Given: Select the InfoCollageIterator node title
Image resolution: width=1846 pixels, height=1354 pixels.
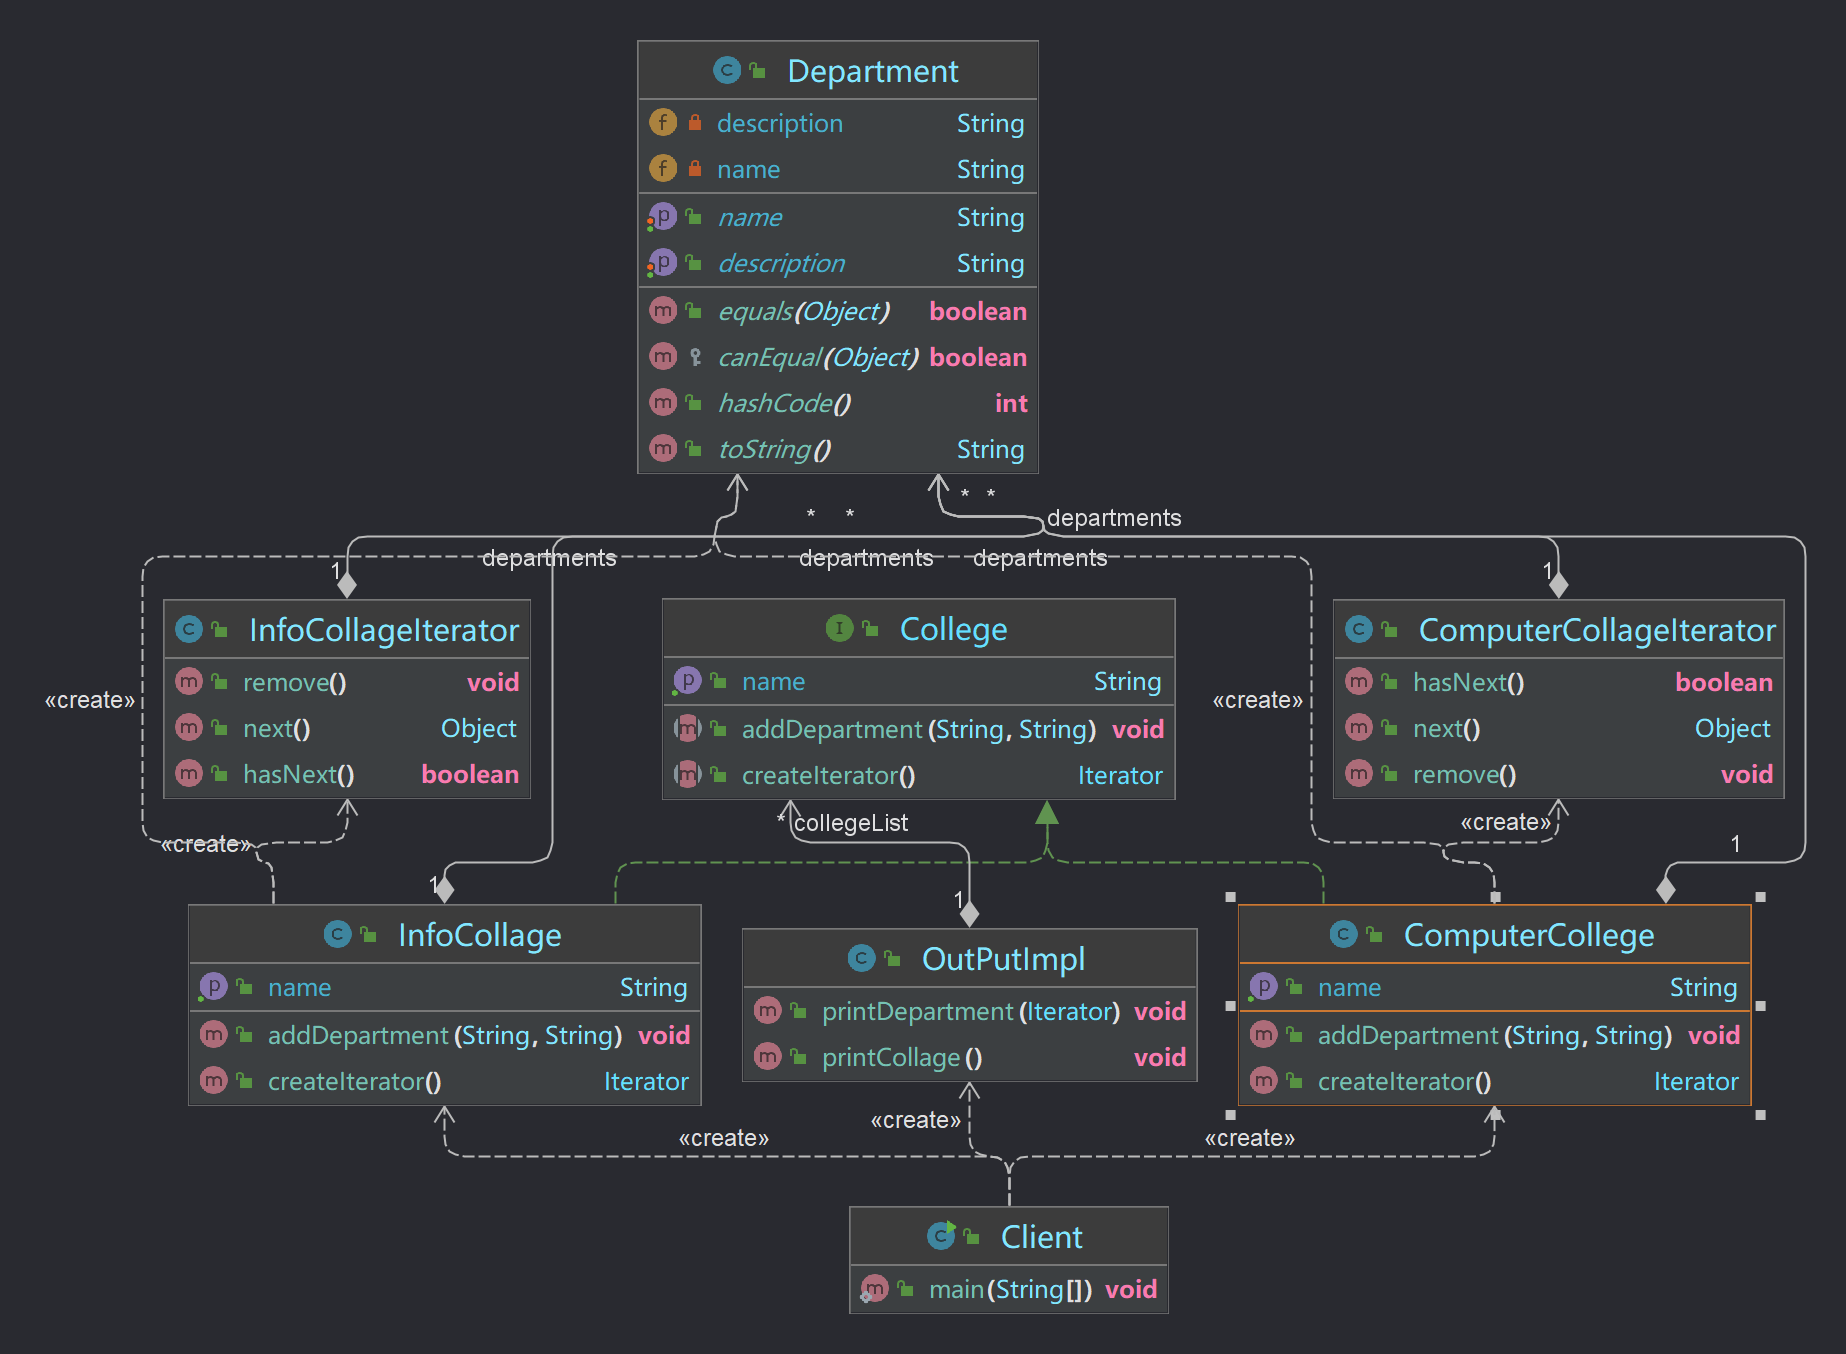Looking at the screenshot, I should (383, 630).
